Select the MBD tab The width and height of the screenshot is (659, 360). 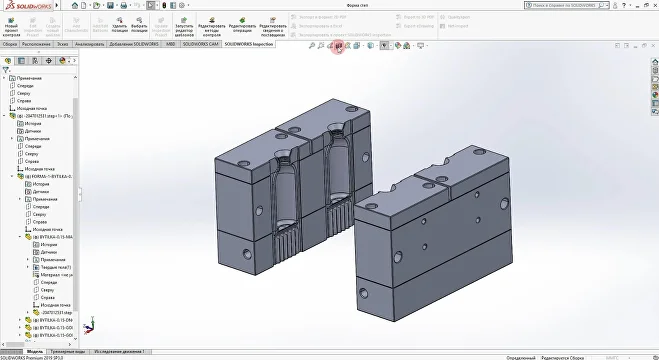click(x=170, y=44)
